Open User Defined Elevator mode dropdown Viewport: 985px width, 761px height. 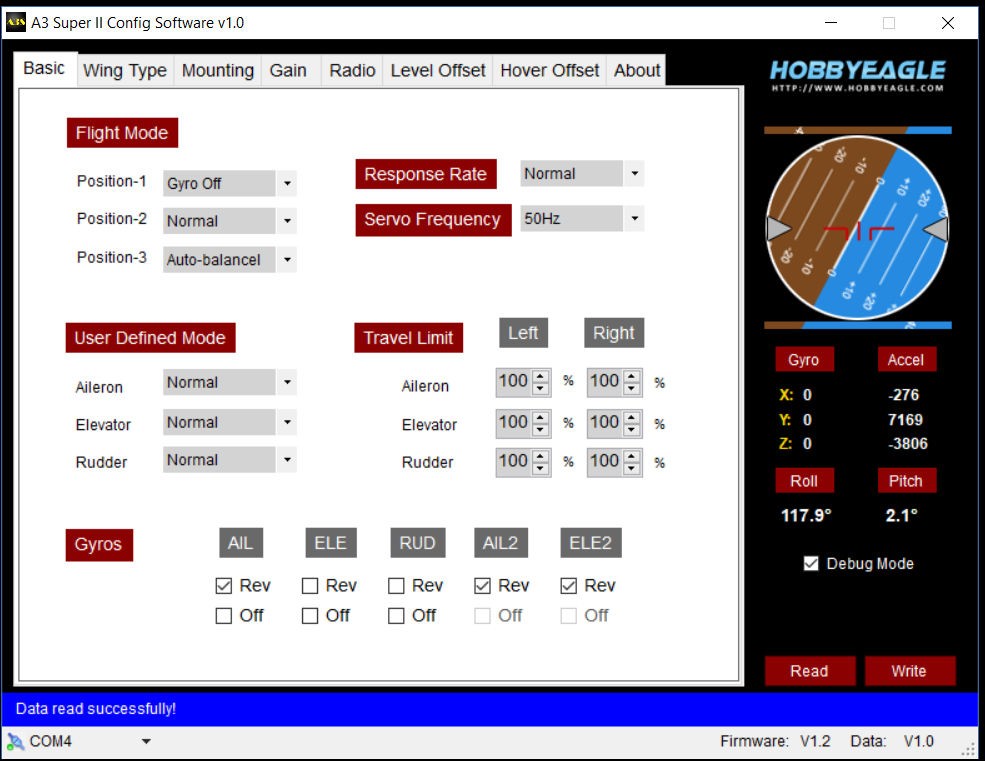coord(286,422)
